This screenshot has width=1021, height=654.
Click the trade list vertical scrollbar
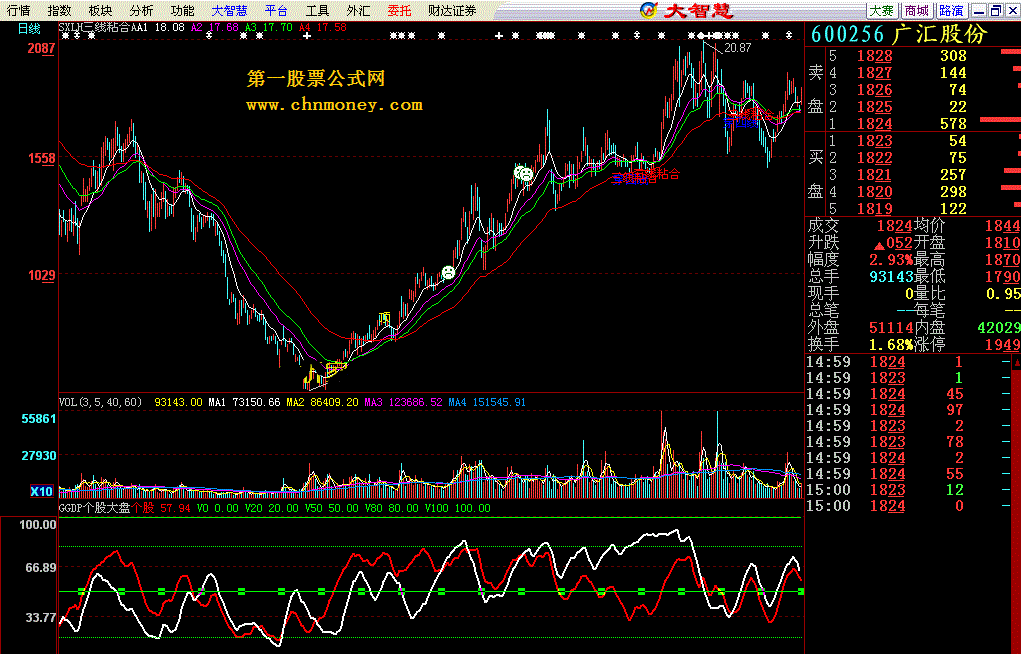click(x=1016, y=502)
